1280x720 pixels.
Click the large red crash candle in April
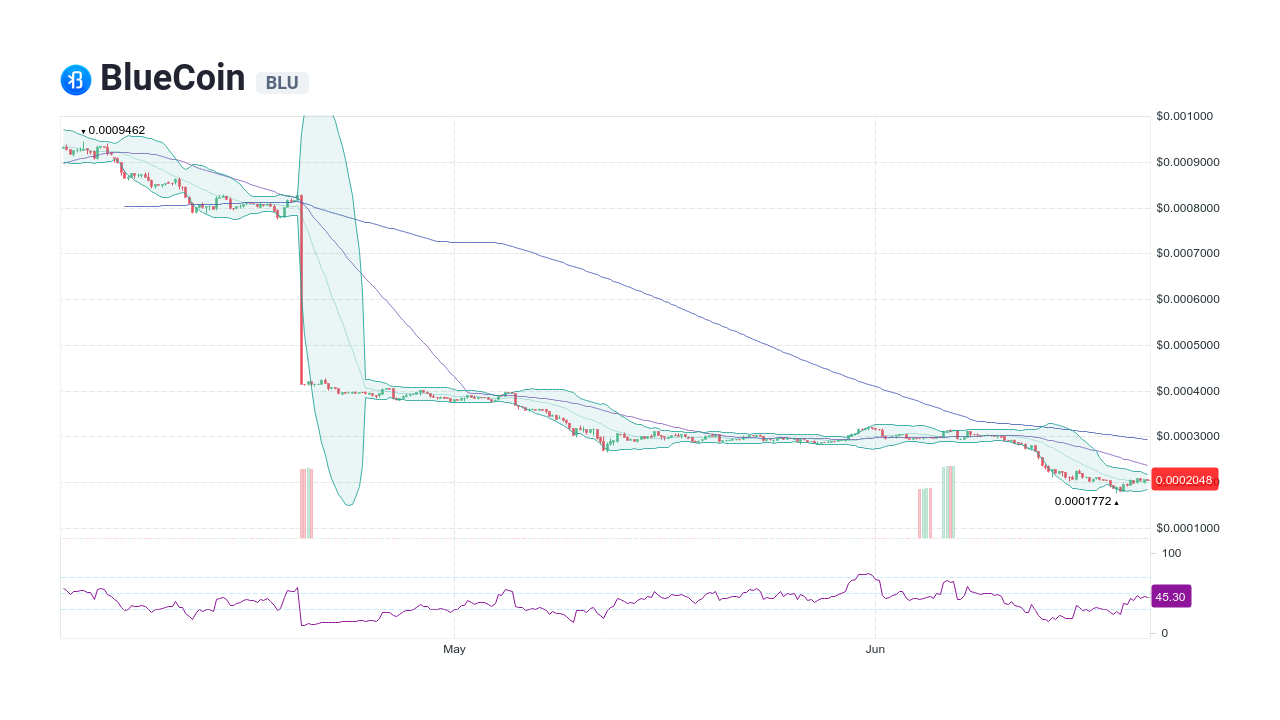301,290
